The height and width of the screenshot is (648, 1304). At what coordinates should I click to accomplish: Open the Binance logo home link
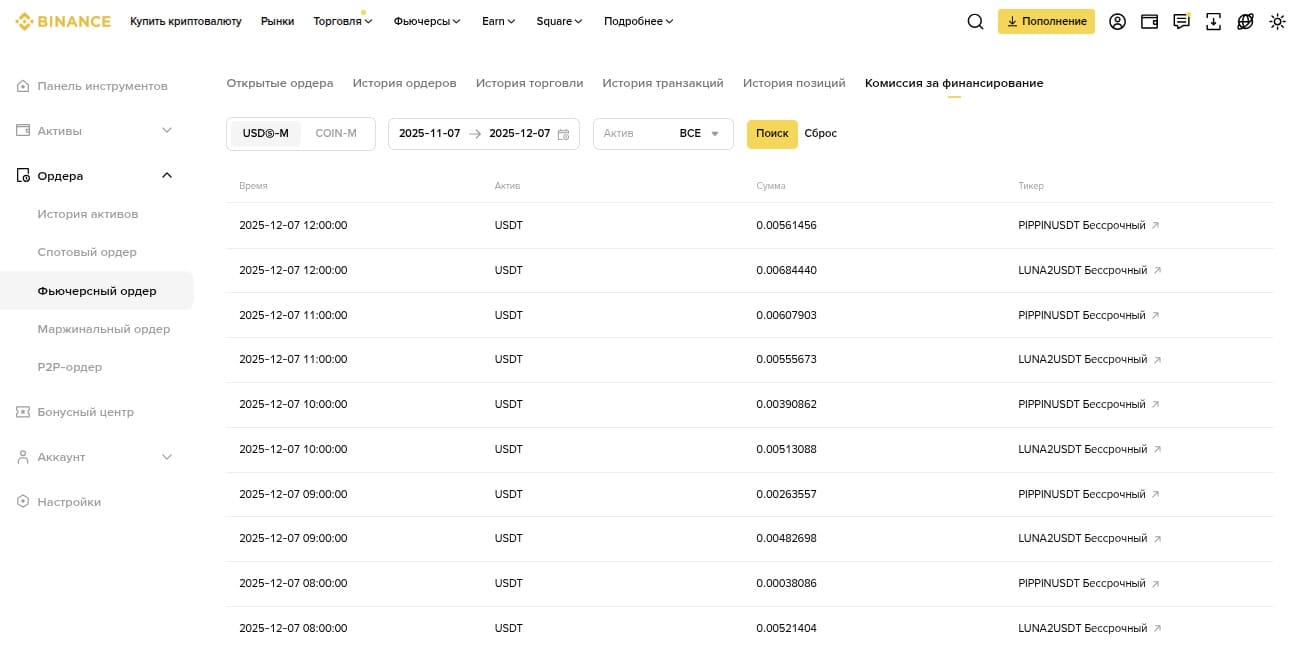pyautogui.click(x=63, y=21)
